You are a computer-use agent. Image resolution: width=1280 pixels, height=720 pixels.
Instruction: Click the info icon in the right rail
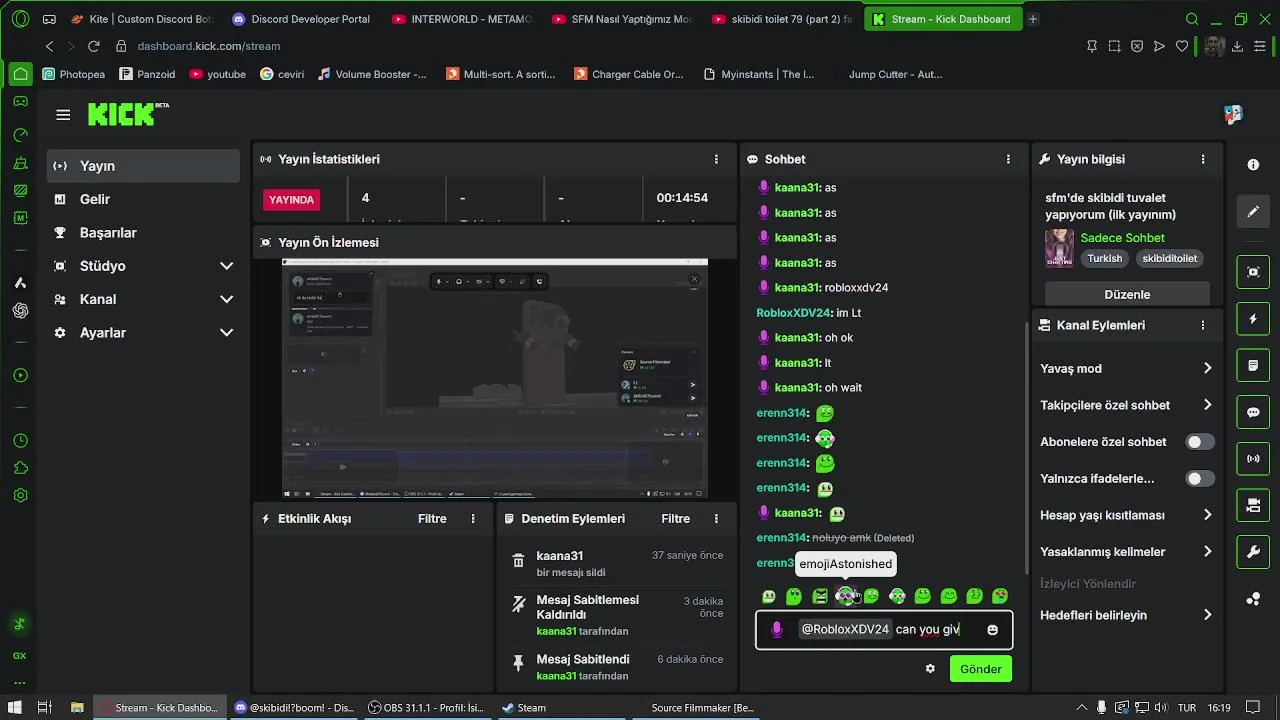pos(1253,165)
